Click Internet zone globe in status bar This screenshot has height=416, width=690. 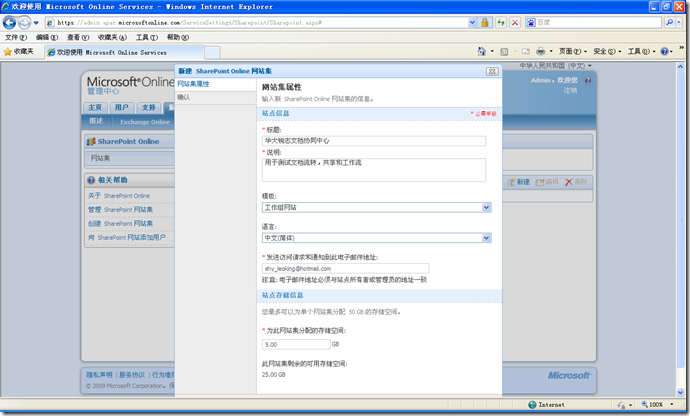[x=532, y=405]
